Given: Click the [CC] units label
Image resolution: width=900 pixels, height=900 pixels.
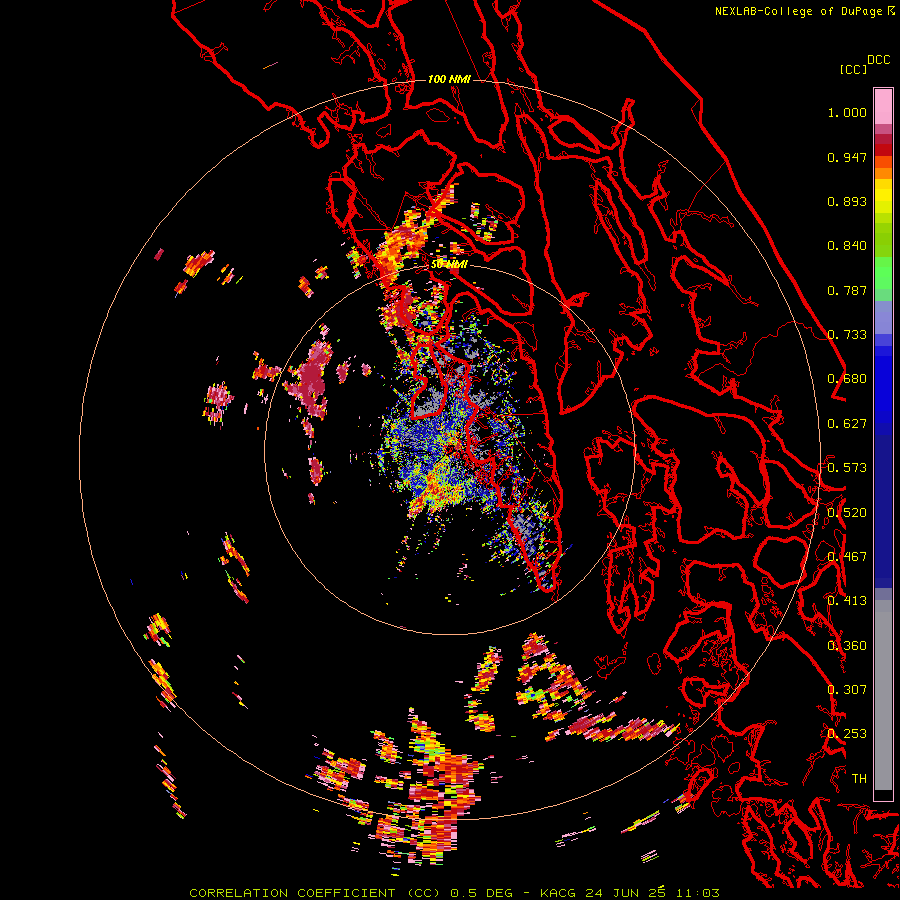Looking at the screenshot, I should click(x=853, y=69).
